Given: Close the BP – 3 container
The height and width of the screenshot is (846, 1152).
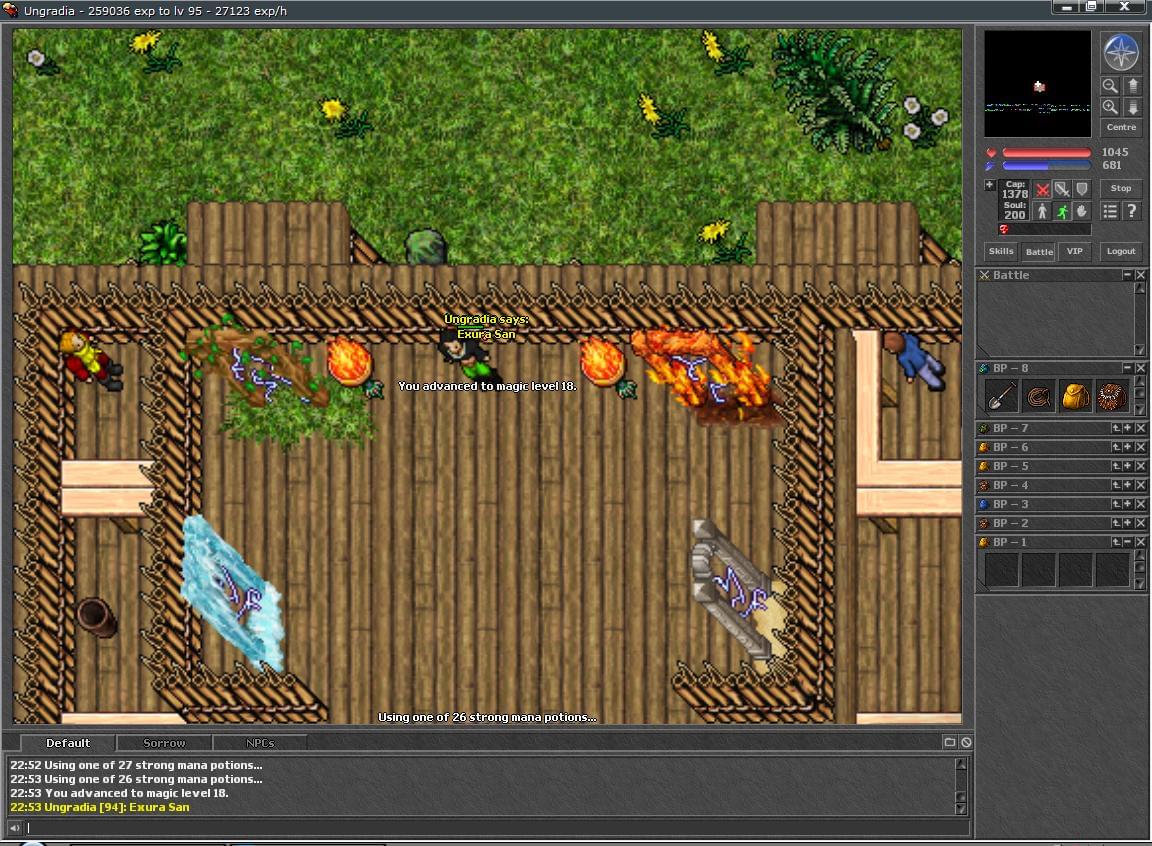Looking at the screenshot, I should point(1140,505).
